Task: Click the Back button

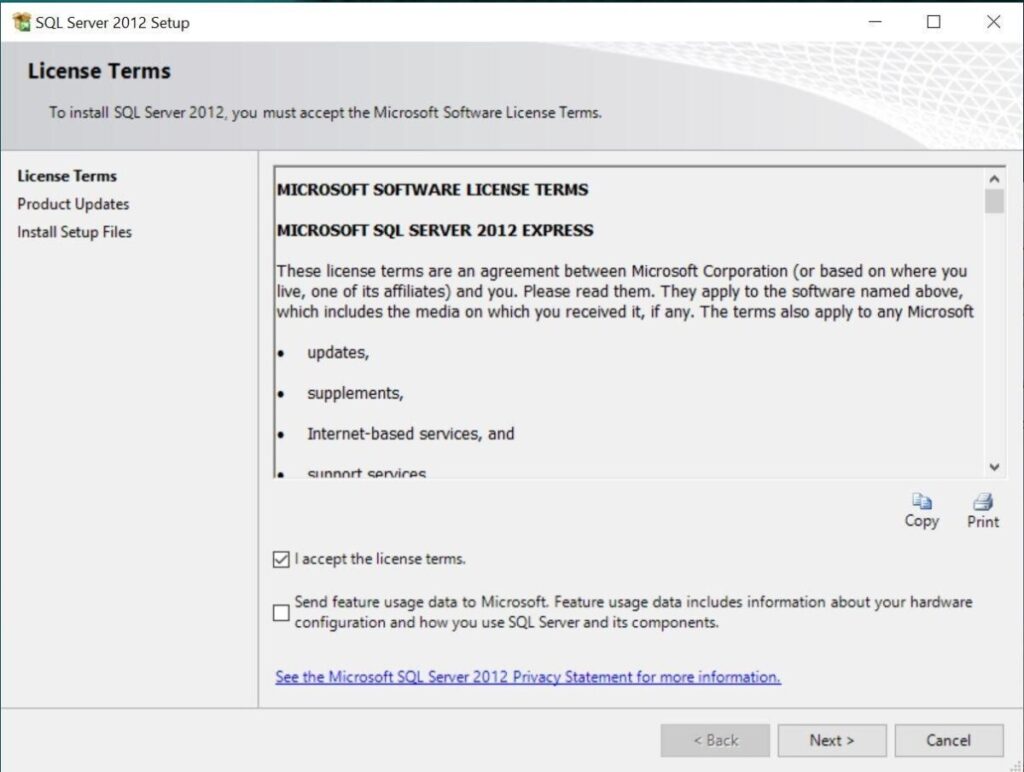Action: click(715, 740)
